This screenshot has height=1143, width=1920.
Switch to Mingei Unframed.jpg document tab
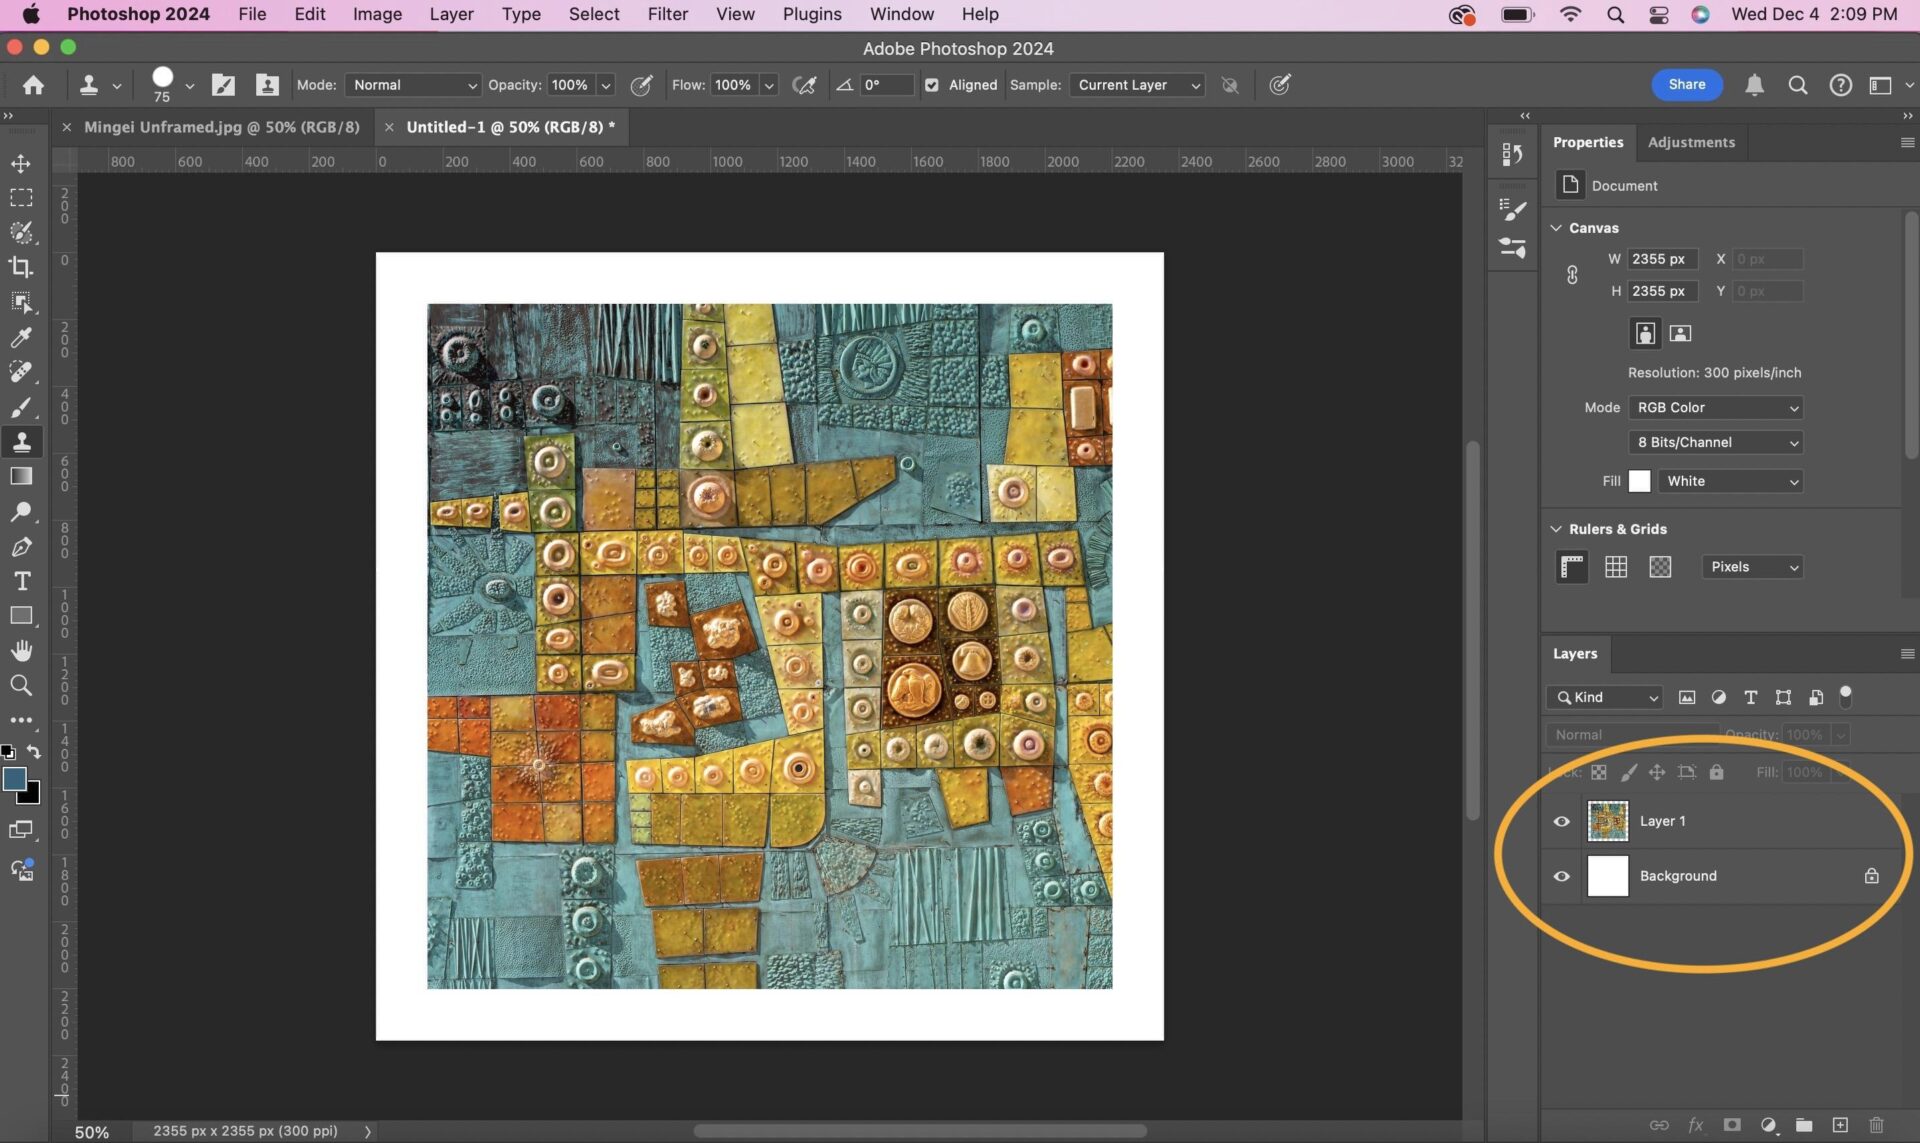click(221, 127)
